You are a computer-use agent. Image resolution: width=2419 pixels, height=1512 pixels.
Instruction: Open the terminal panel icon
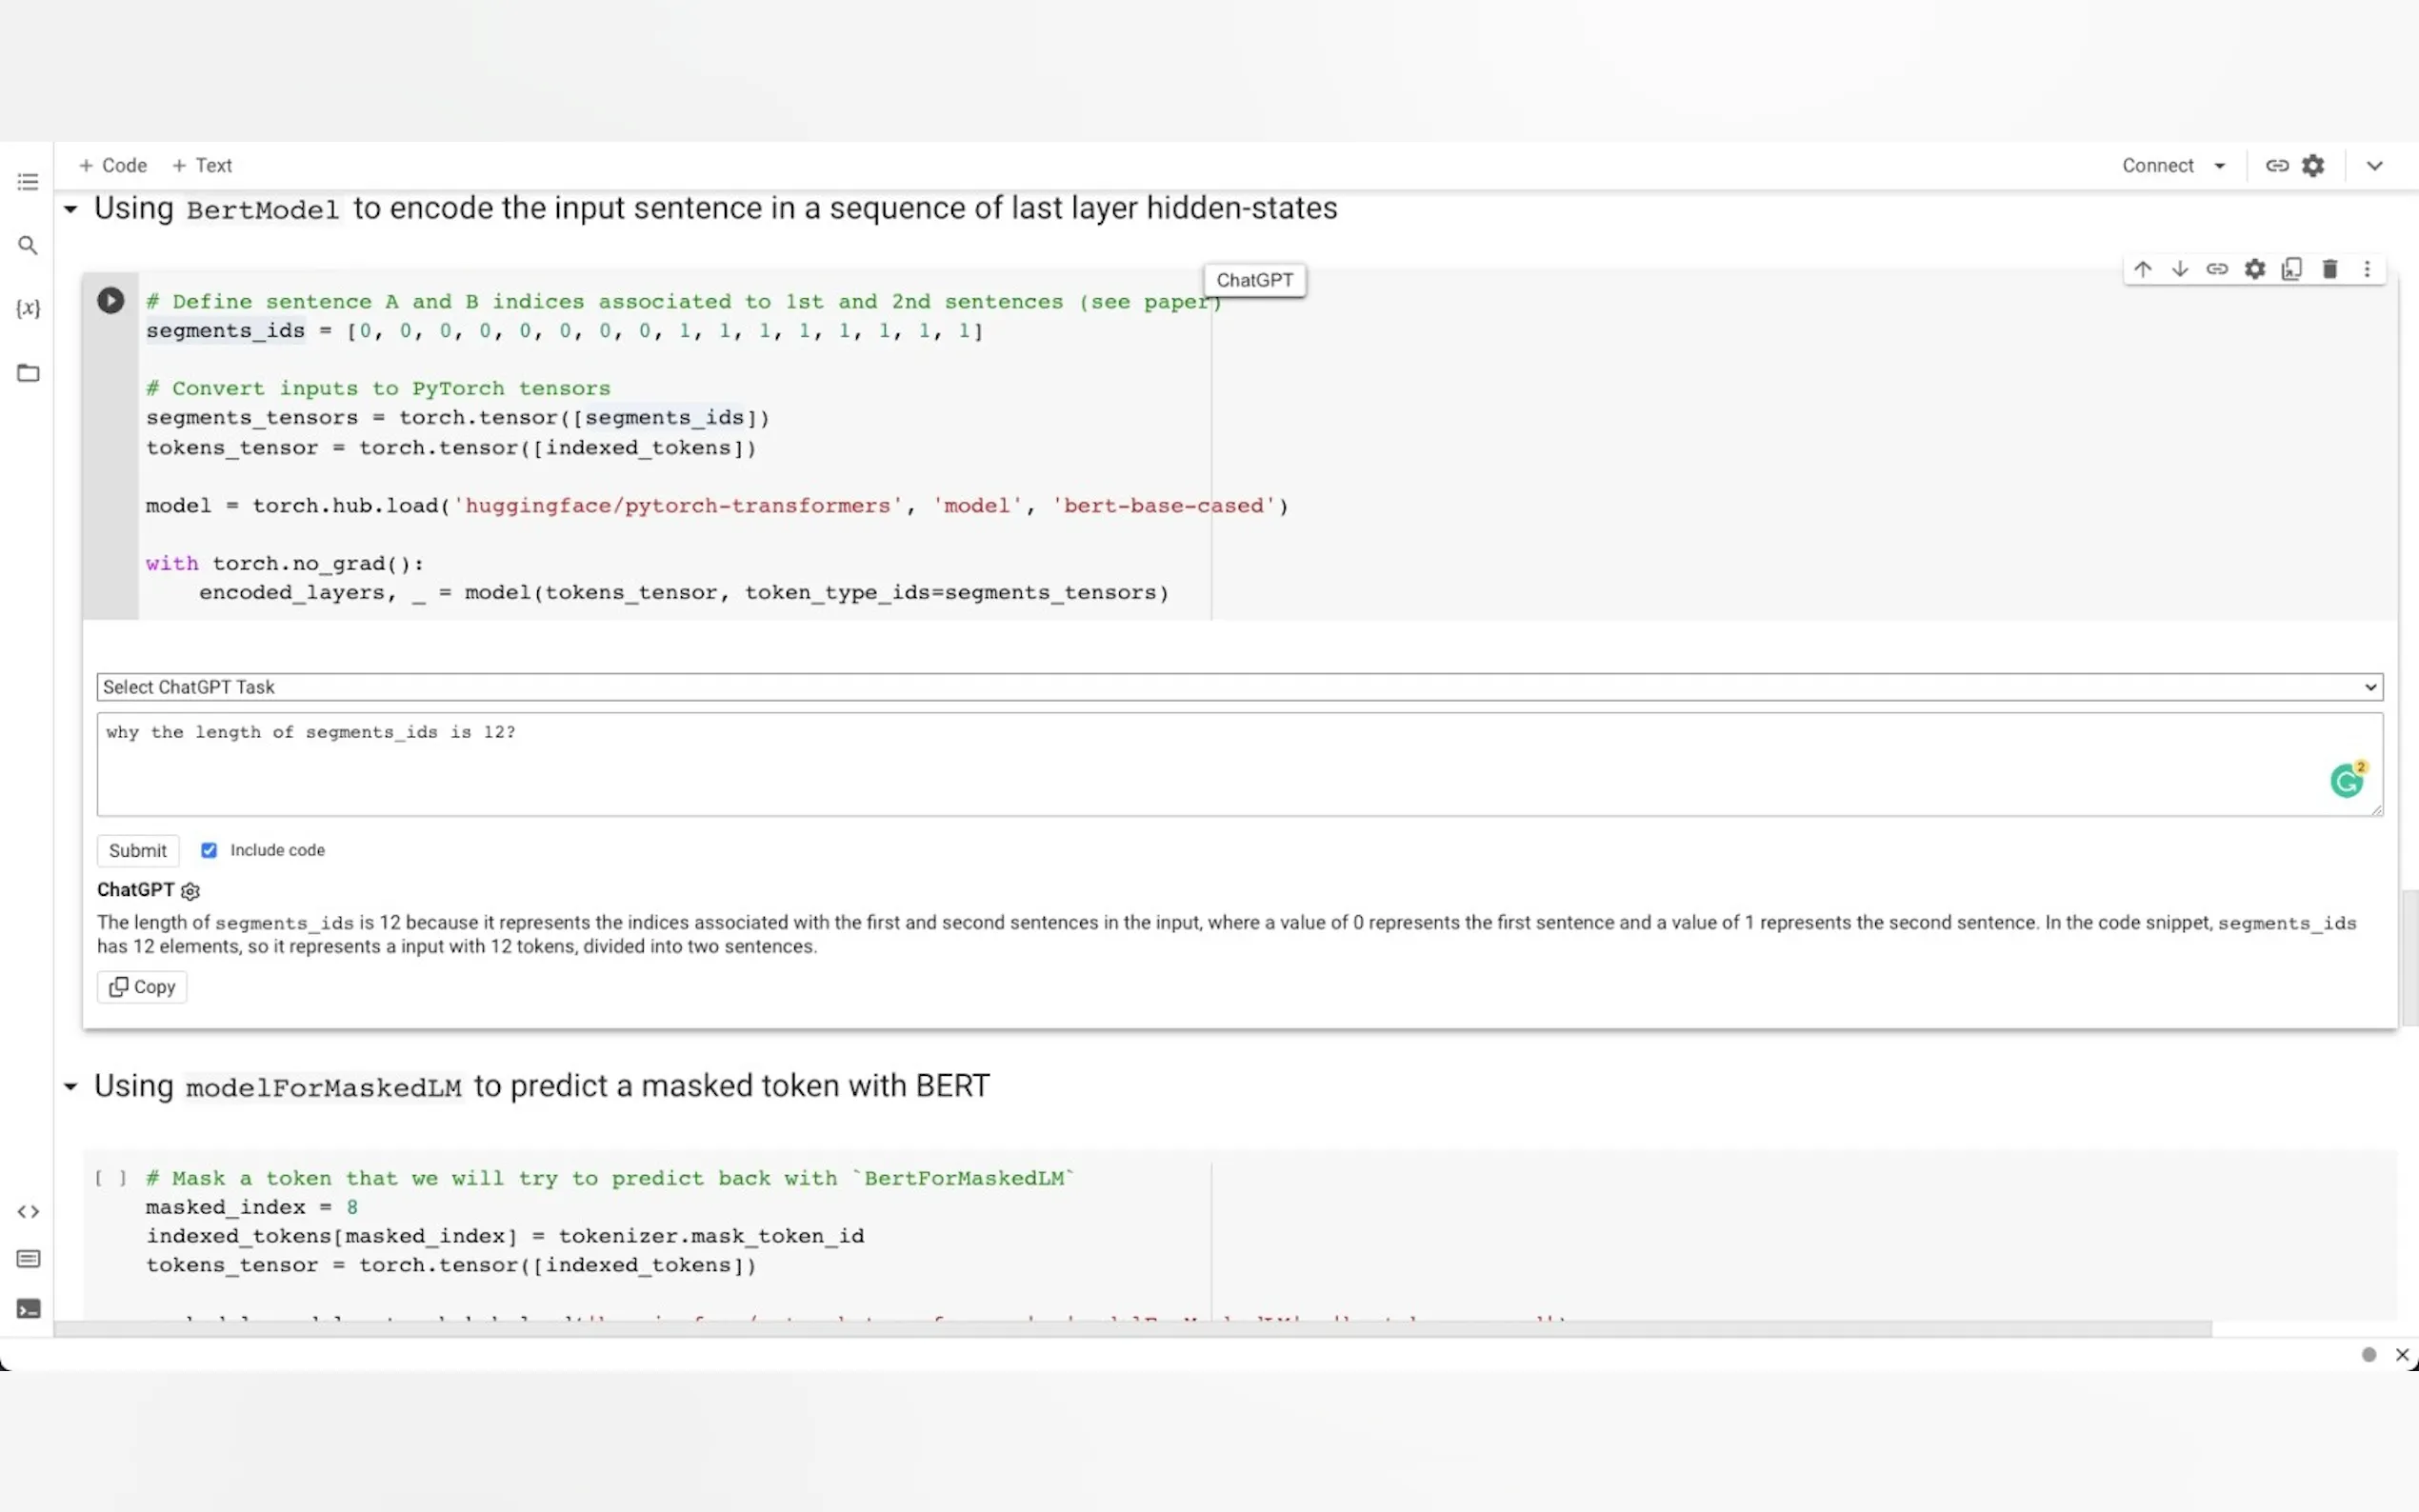(28, 1309)
